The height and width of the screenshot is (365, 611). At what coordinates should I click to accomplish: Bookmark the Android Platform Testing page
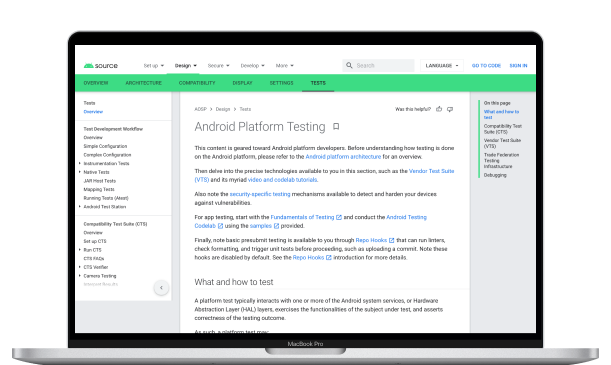click(x=336, y=127)
